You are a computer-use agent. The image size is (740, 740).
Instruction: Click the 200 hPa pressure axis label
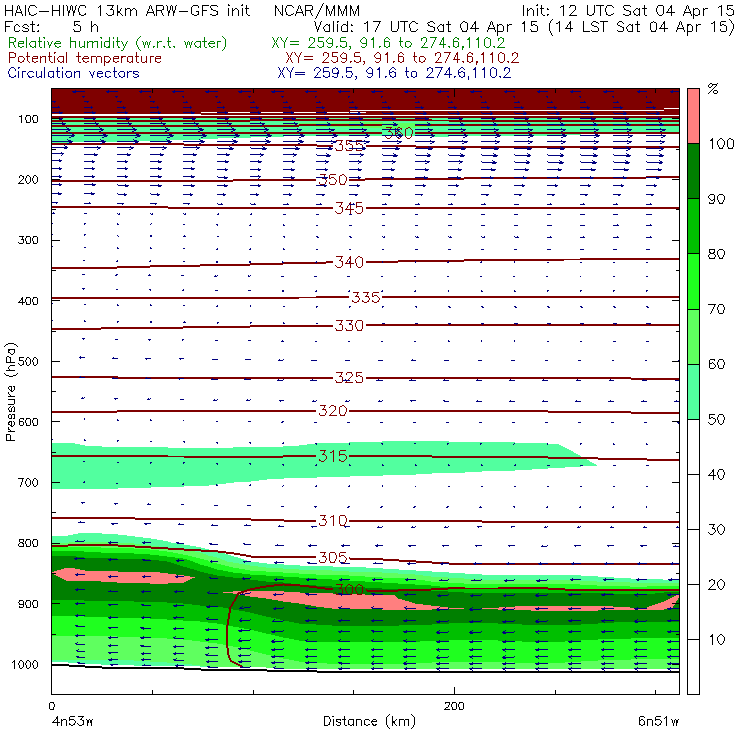point(28,180)
